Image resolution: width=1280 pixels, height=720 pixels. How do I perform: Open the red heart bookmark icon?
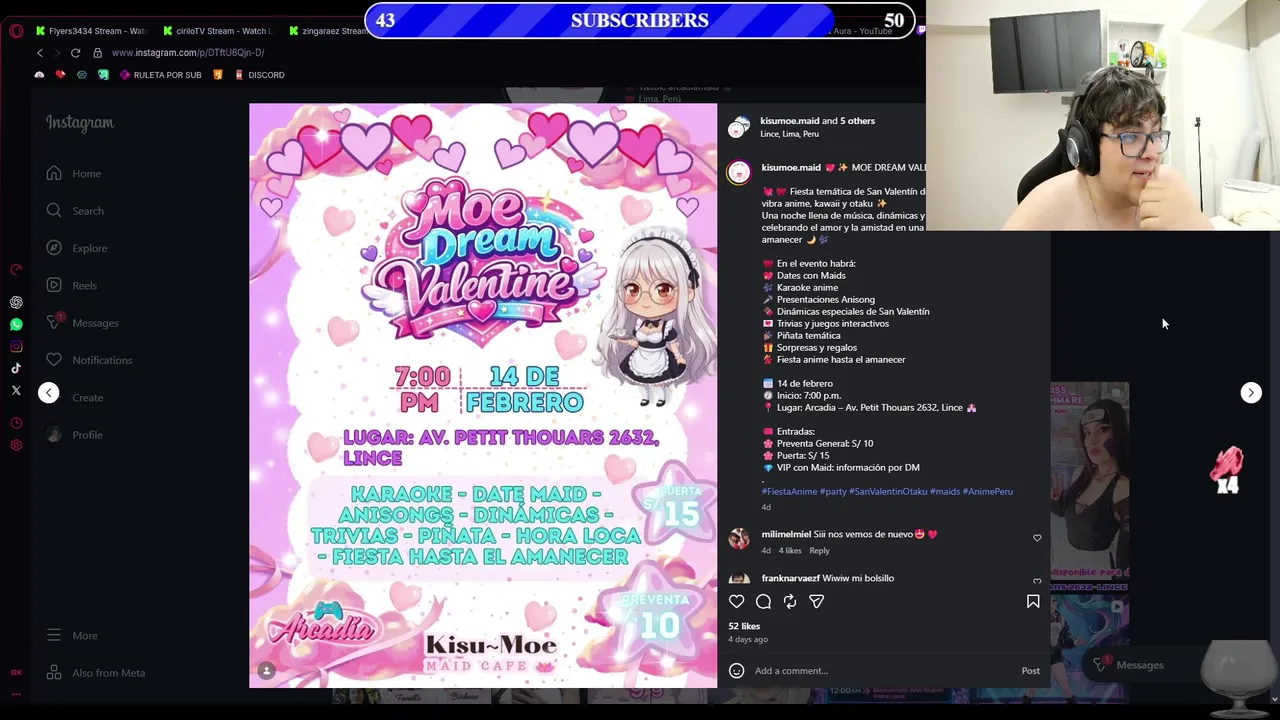(60, 75)
